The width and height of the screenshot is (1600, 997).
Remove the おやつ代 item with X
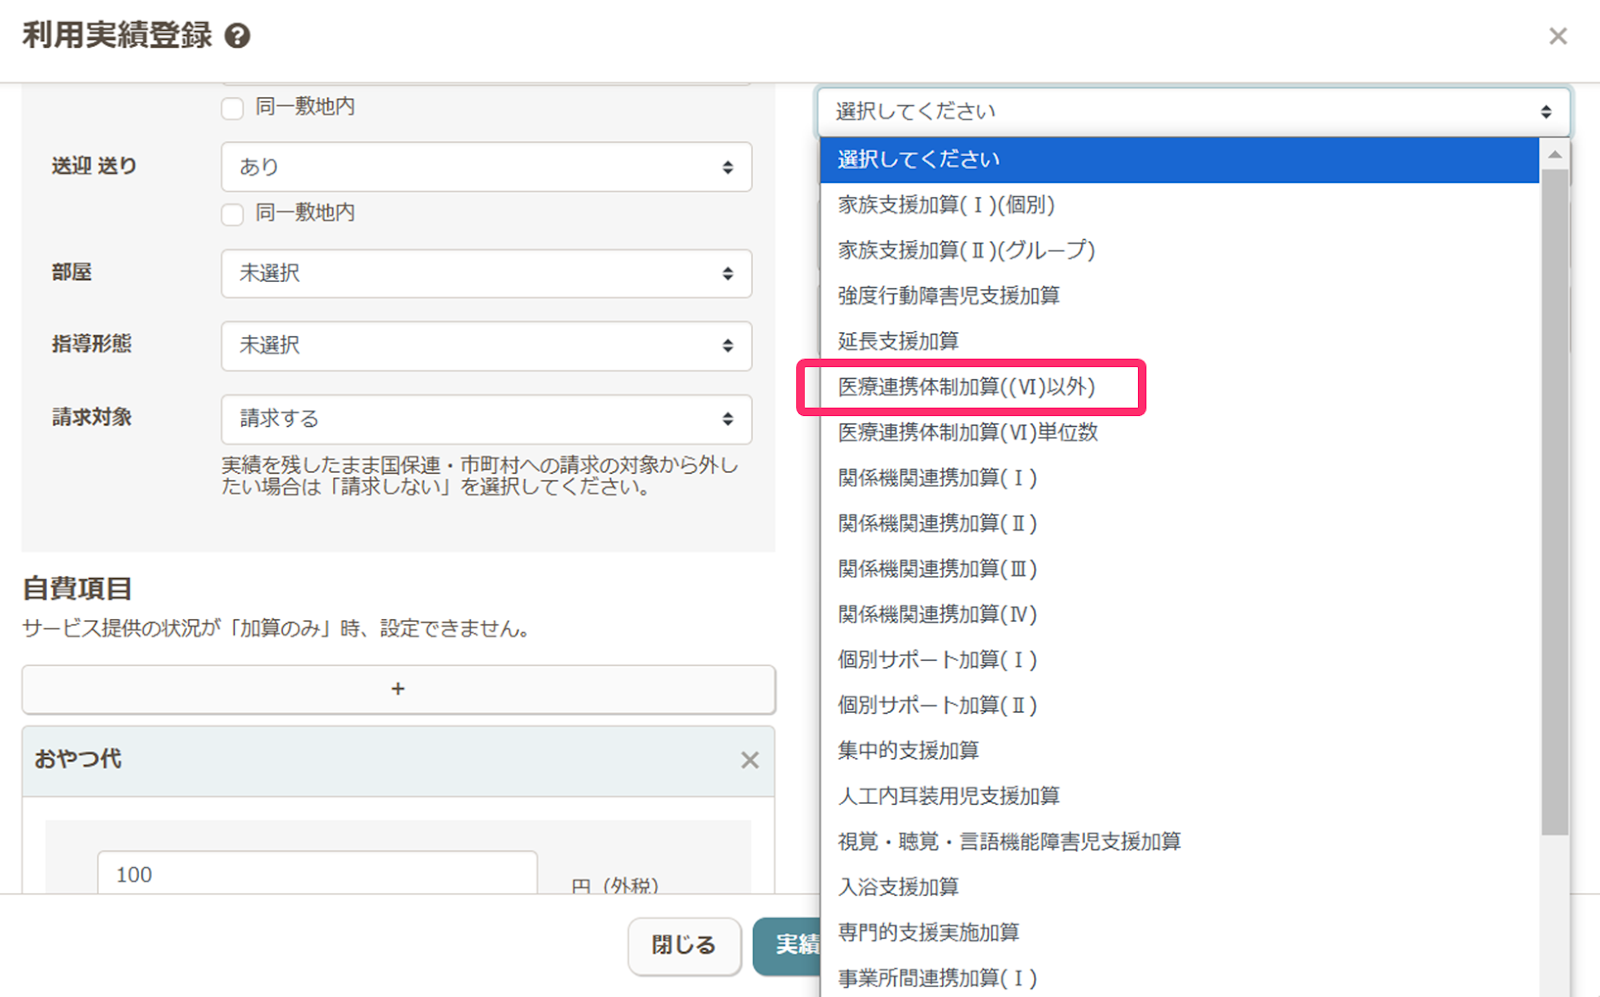(x=749, y=760)
